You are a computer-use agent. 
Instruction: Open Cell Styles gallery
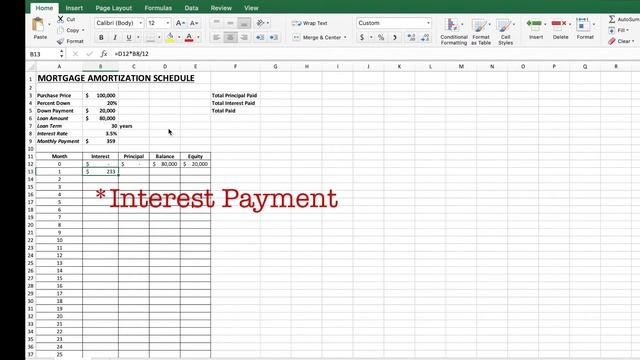tap(505, 31)
